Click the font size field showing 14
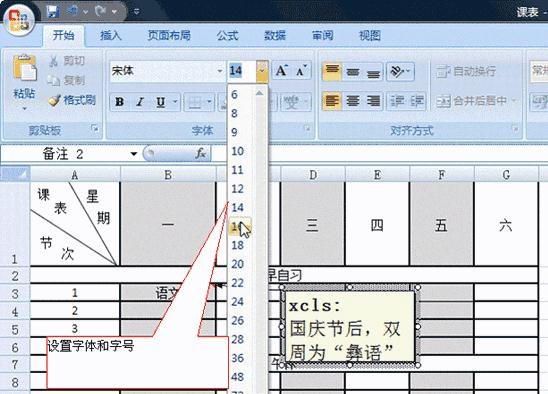The height and width of the screenshot is (394, 548). click(241, 71)
